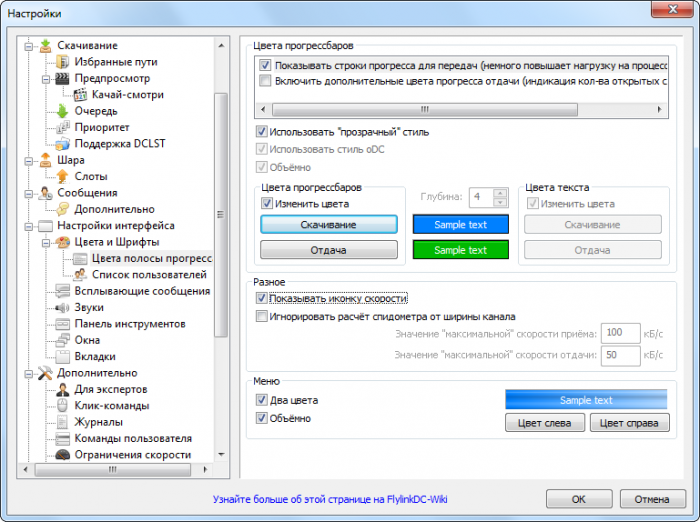Screen dimensions: 700x522
Task: Click the blue Sample text swatch
Action: (x=461, y=224)
